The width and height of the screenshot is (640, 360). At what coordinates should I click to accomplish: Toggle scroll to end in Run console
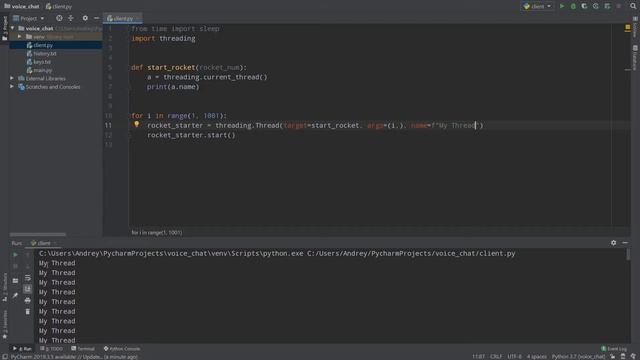pos(27,289)
